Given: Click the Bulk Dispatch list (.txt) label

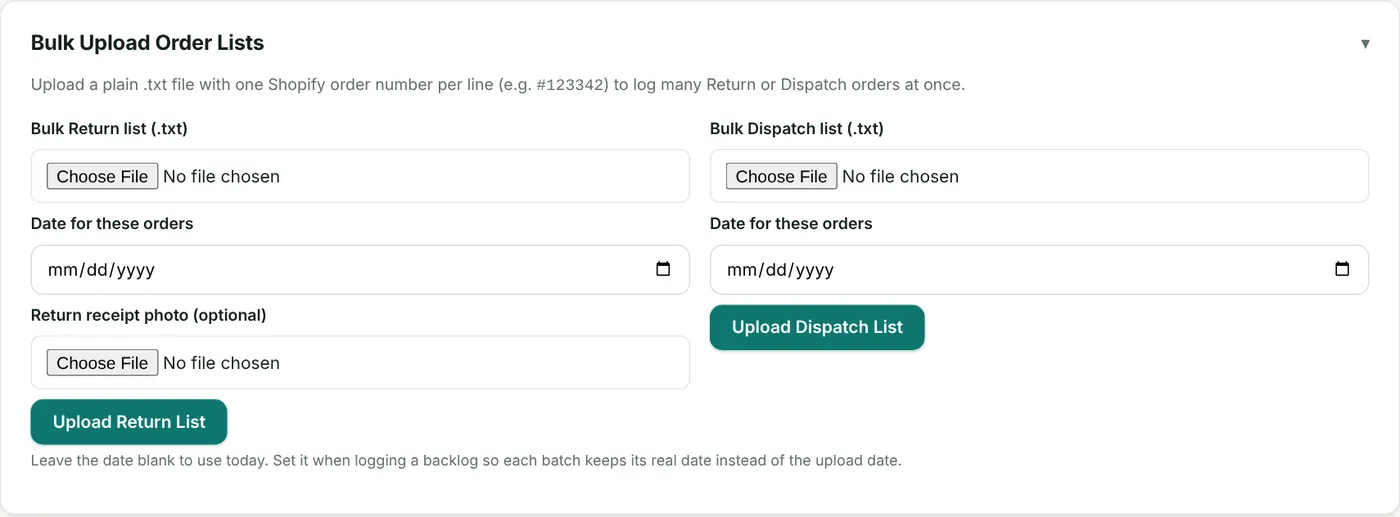Looking at the screenshot, I should pyautogui.click(x=797, y=128).
